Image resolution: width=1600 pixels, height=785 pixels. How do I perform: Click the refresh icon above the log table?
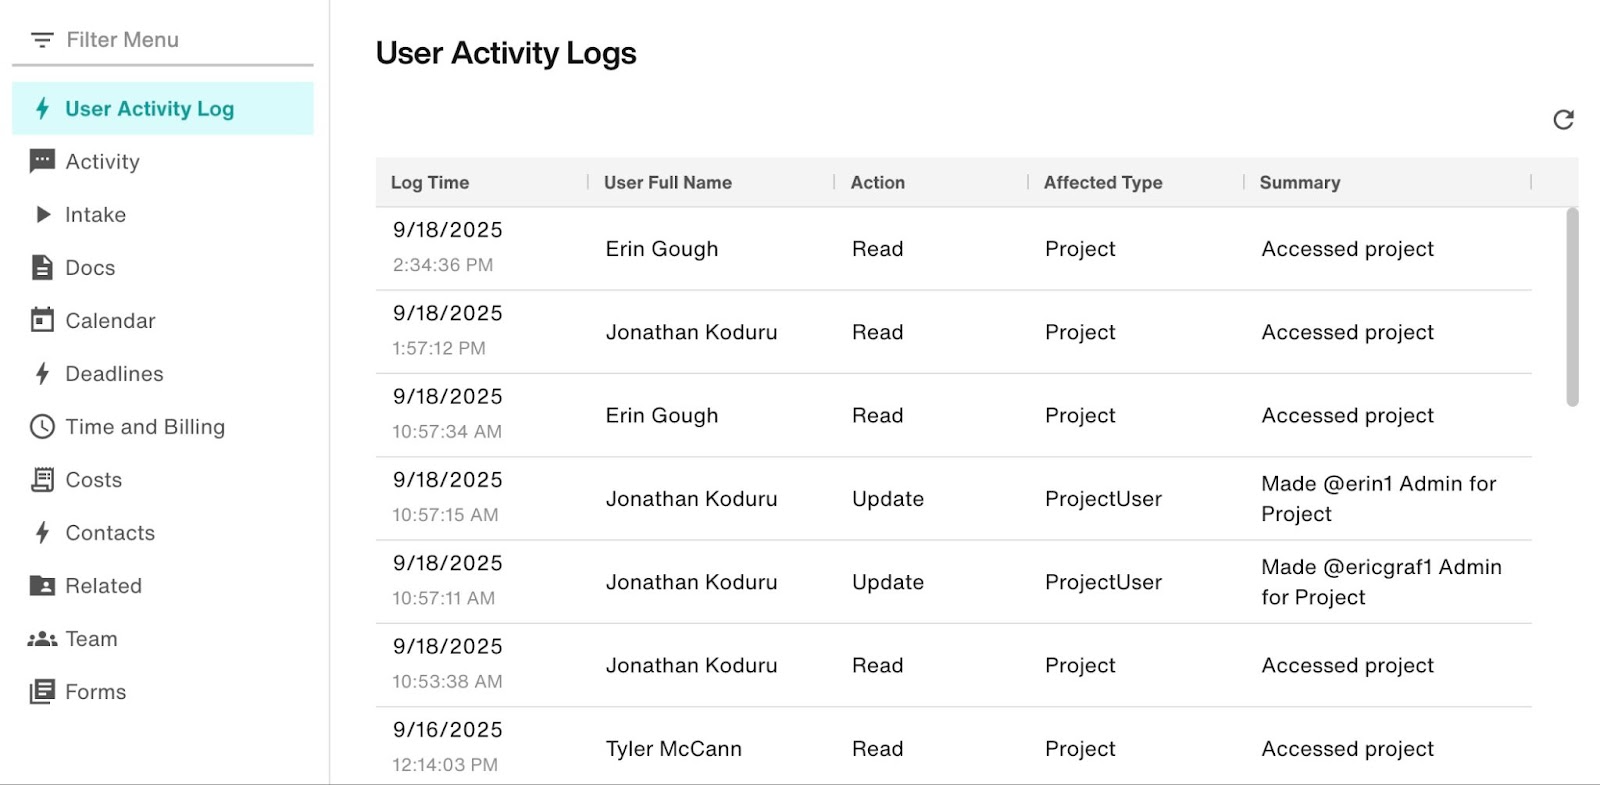pos(1565,119)
